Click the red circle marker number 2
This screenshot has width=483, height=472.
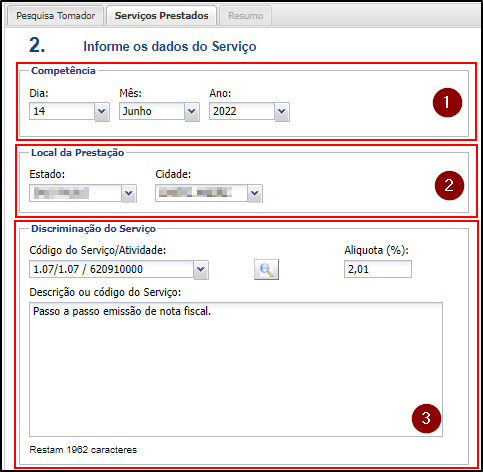coord(449,185)
